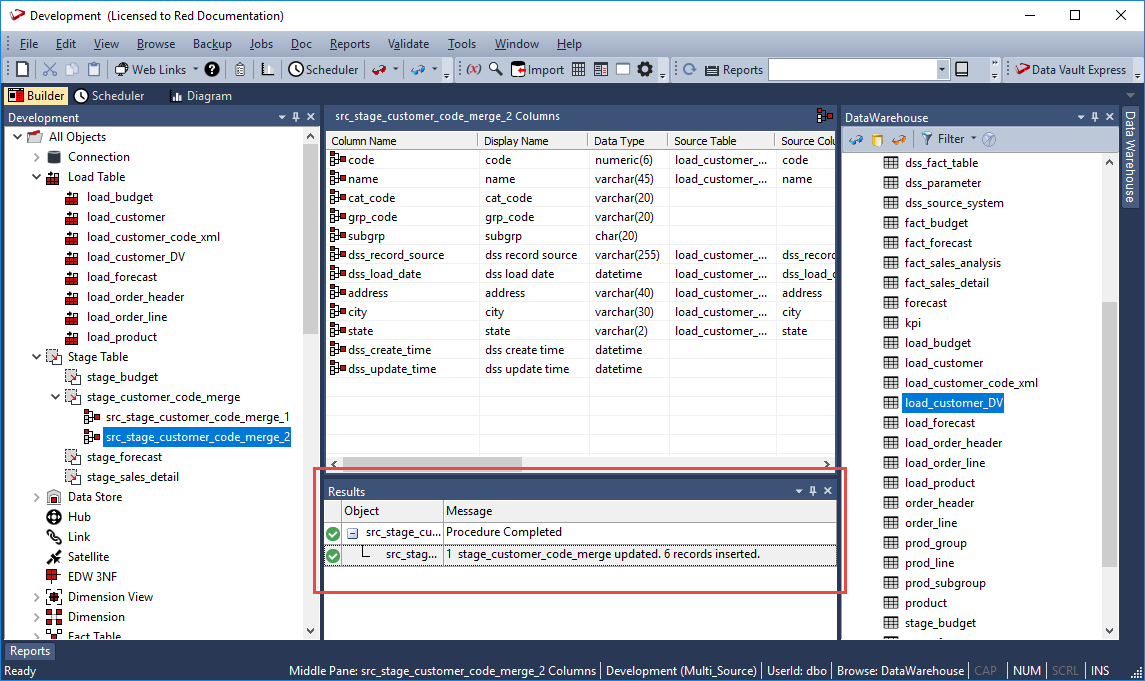The width and height of the screenshot is (1145, 681).
Task: Click the Cut scissors icon
Action: (50, 70)
